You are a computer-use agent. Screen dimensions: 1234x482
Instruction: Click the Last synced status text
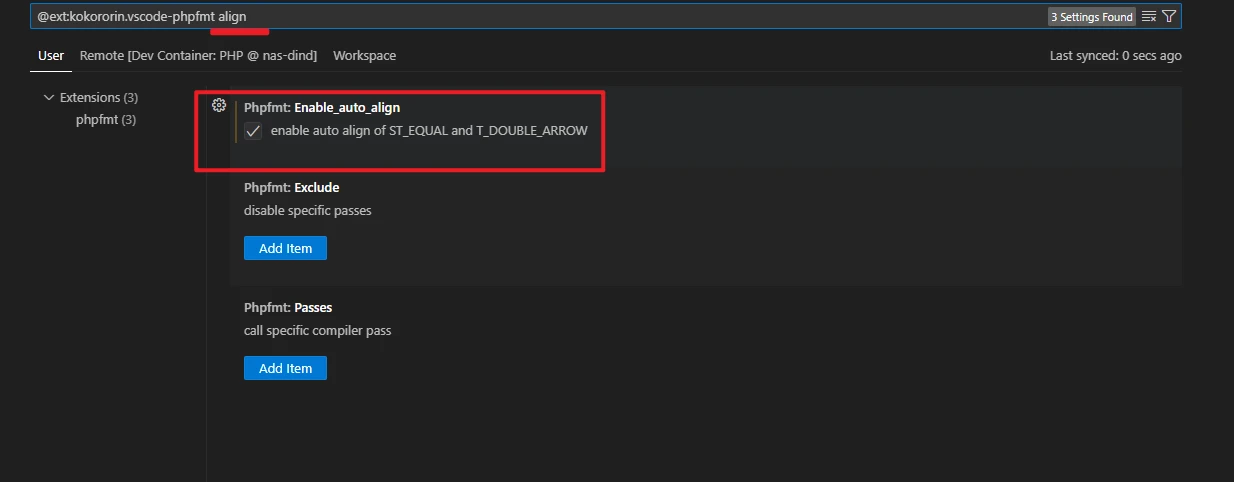[x=1115, y=56]
